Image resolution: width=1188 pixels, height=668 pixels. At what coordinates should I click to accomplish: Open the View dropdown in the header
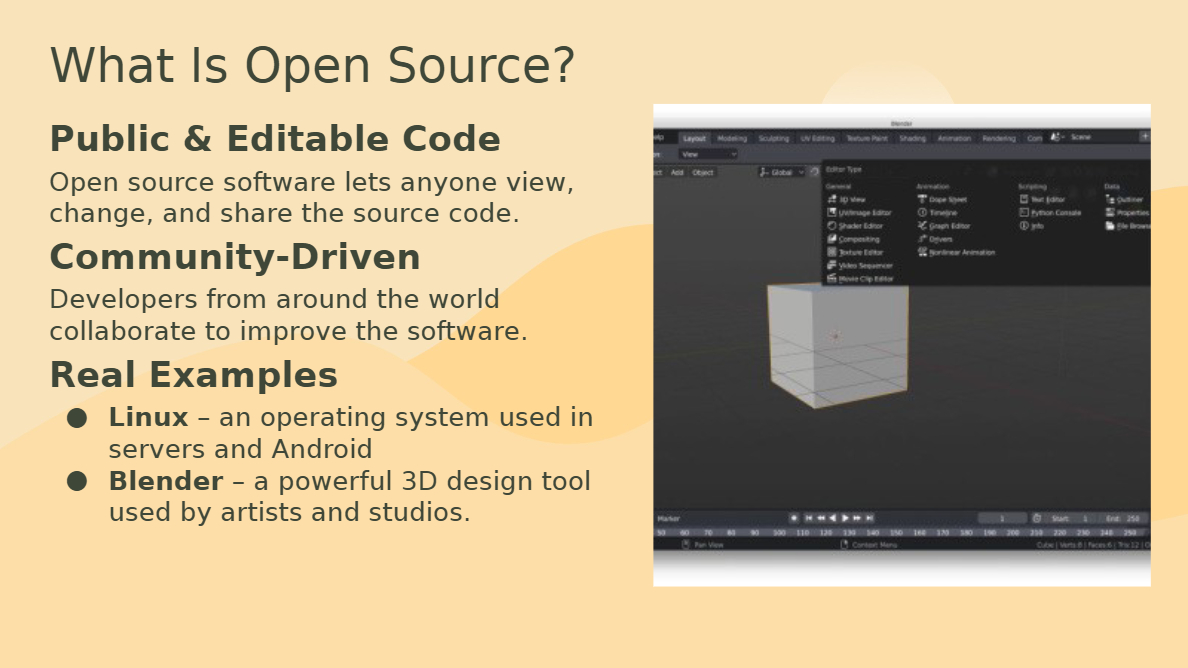pyautogui.click(x=707, y=154)
